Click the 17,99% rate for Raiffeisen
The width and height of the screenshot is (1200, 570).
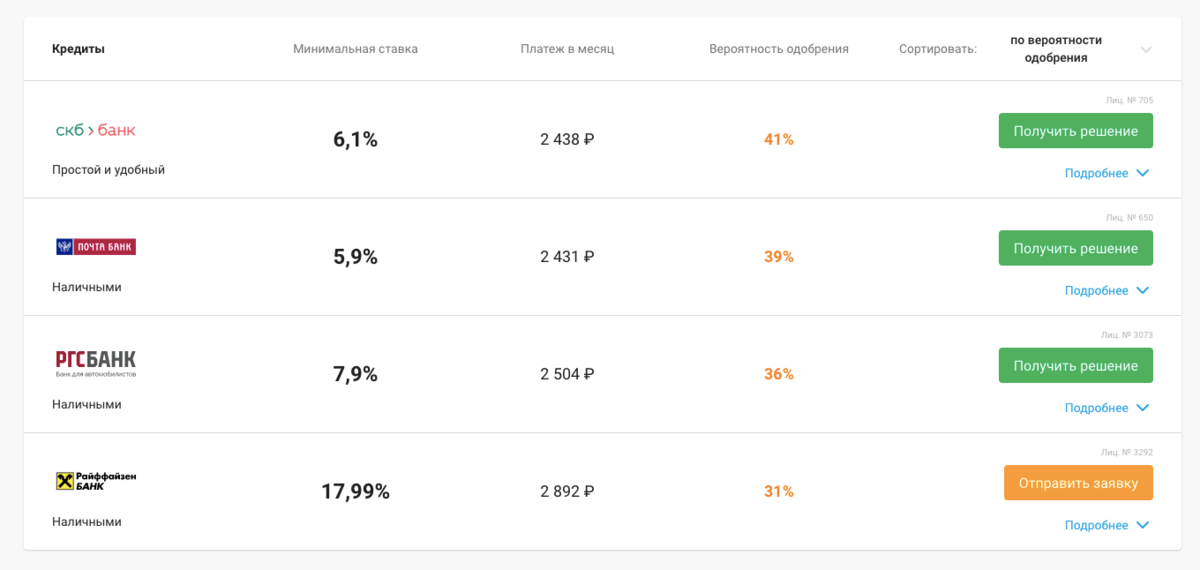pos(355,492)
